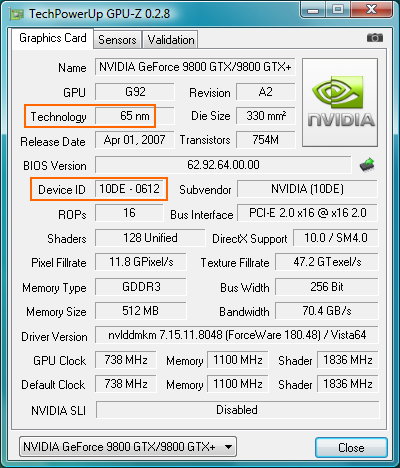Viewport: 400px width, 468px height.
Task: Click the Bandwidth value 70.4 GB/s
Action: (x=327, y=311)
